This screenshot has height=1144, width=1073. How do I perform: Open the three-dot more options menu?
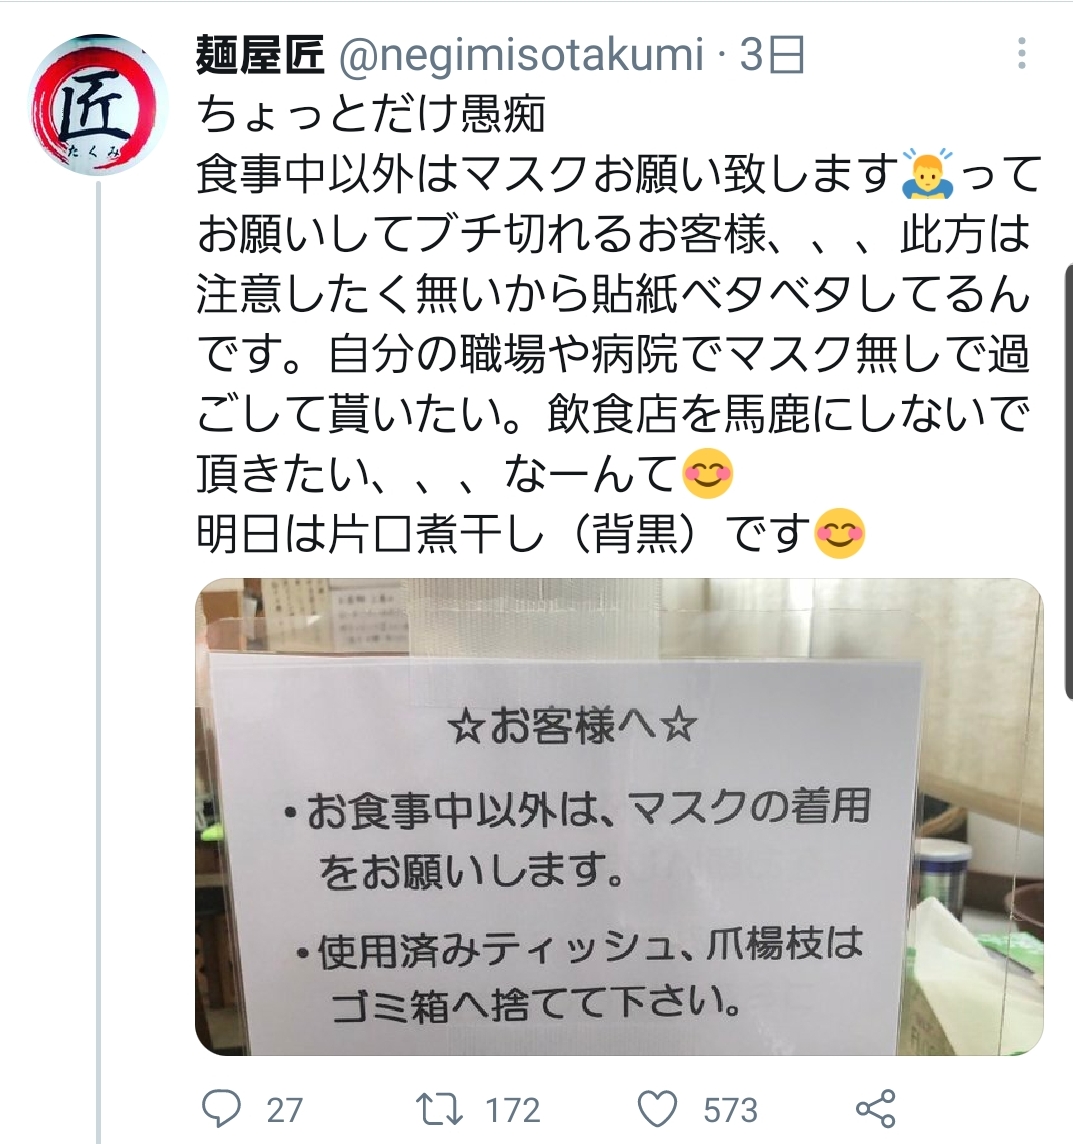[x=1022, y=54]
